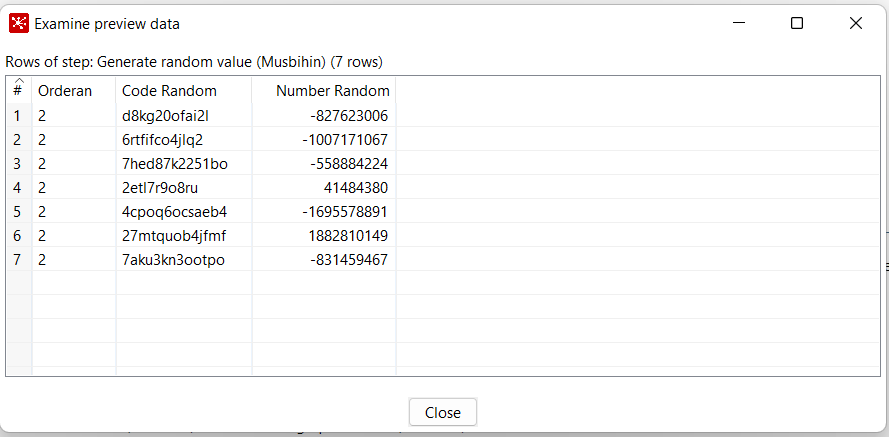Select value -1007171067
This screenshot has height=437, width=889.
point(324,139)
